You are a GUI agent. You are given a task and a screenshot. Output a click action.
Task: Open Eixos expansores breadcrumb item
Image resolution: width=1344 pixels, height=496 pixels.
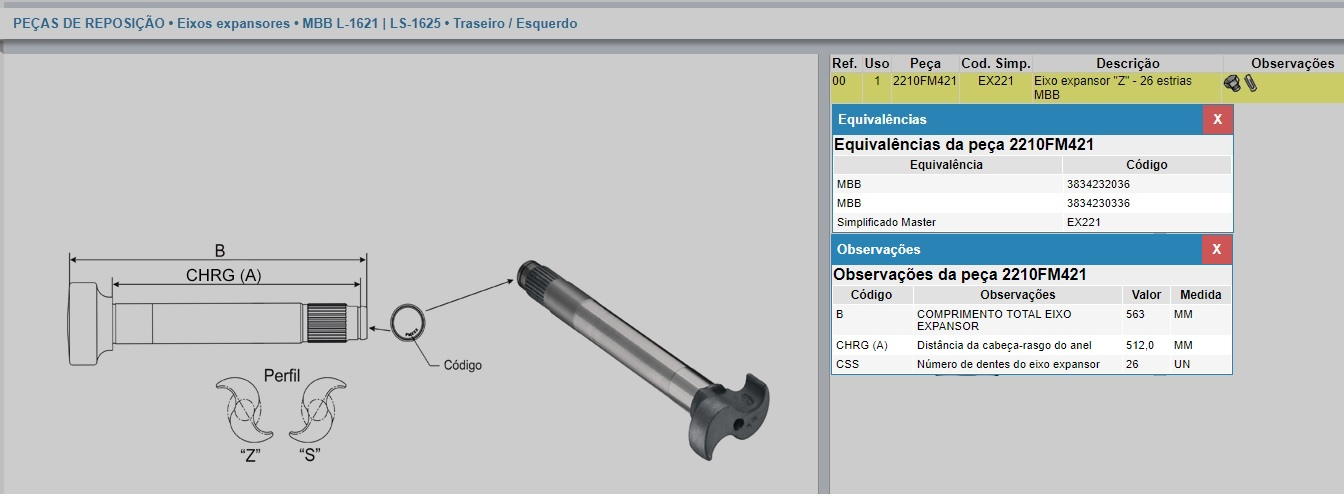tap(234, 23)
